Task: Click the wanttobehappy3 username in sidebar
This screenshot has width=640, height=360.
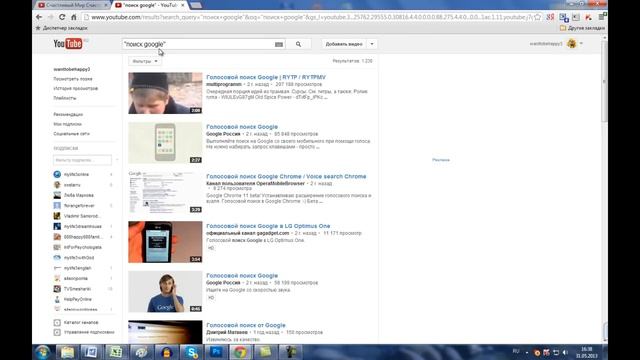Action: pos(72,69)
